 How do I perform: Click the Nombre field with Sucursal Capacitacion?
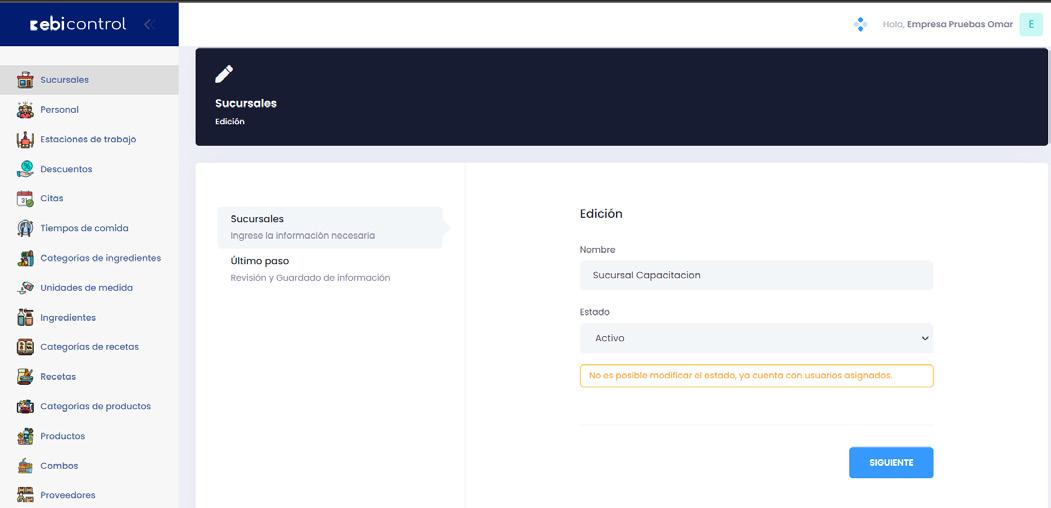pos(756,275)
